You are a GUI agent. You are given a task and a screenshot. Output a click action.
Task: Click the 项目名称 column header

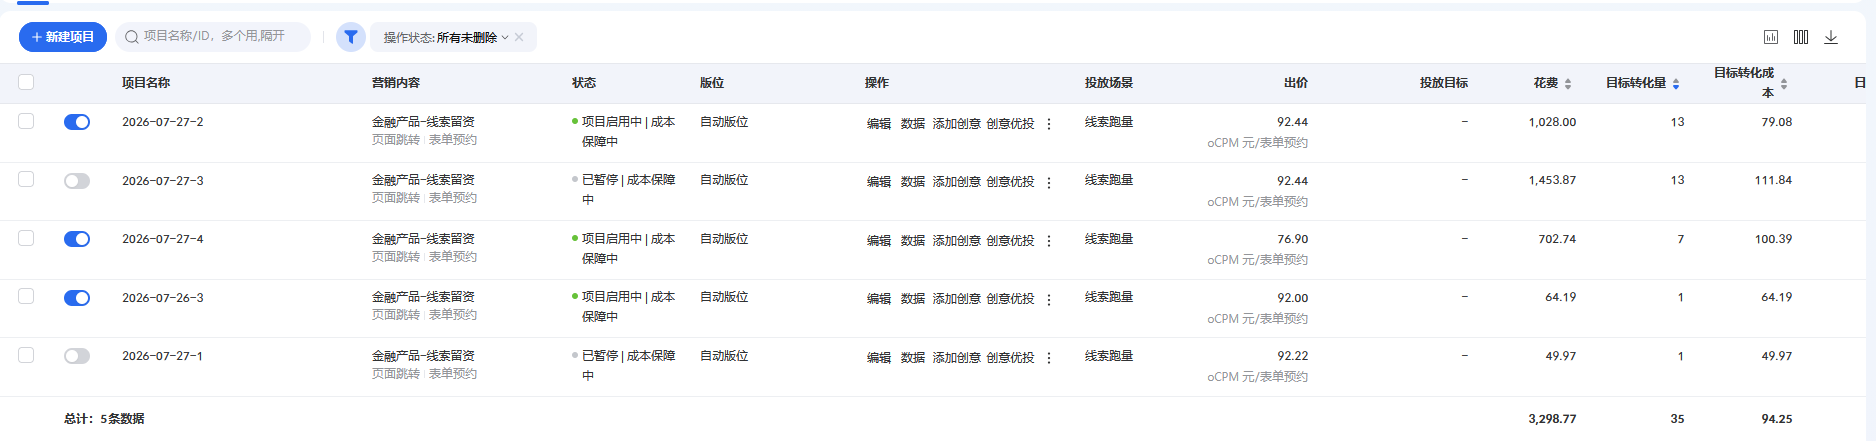pos(146,83)
